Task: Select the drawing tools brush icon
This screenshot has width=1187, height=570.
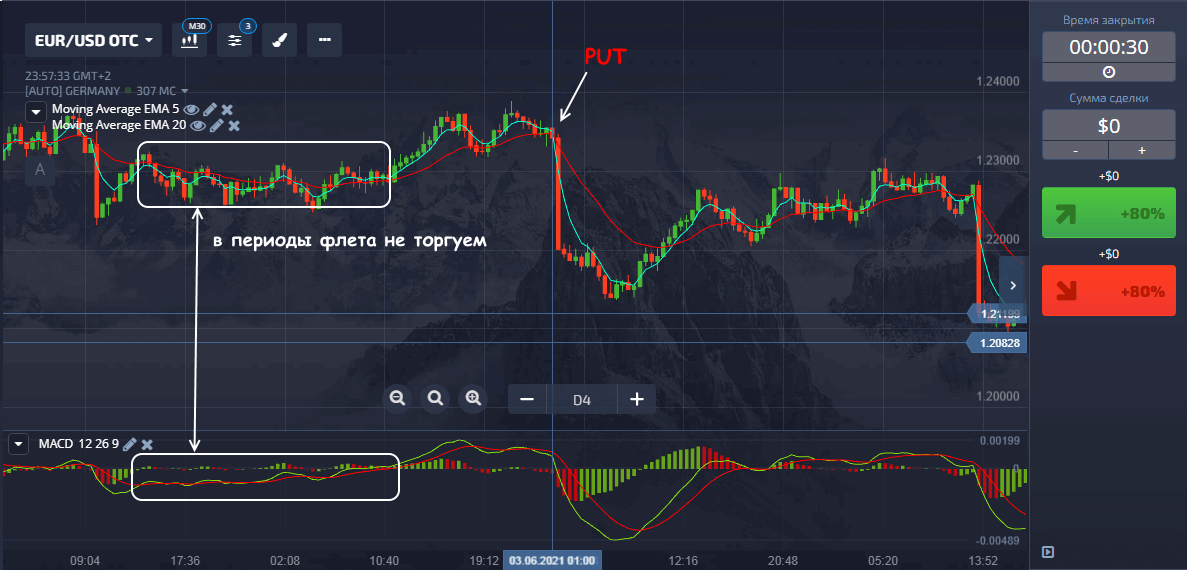Action: 280,41
